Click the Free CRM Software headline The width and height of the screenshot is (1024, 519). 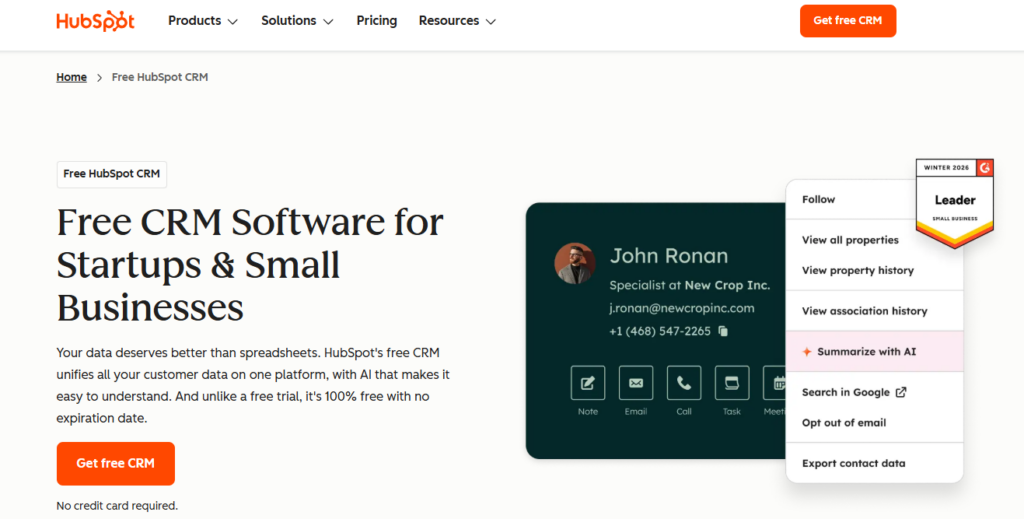(250, 265)
